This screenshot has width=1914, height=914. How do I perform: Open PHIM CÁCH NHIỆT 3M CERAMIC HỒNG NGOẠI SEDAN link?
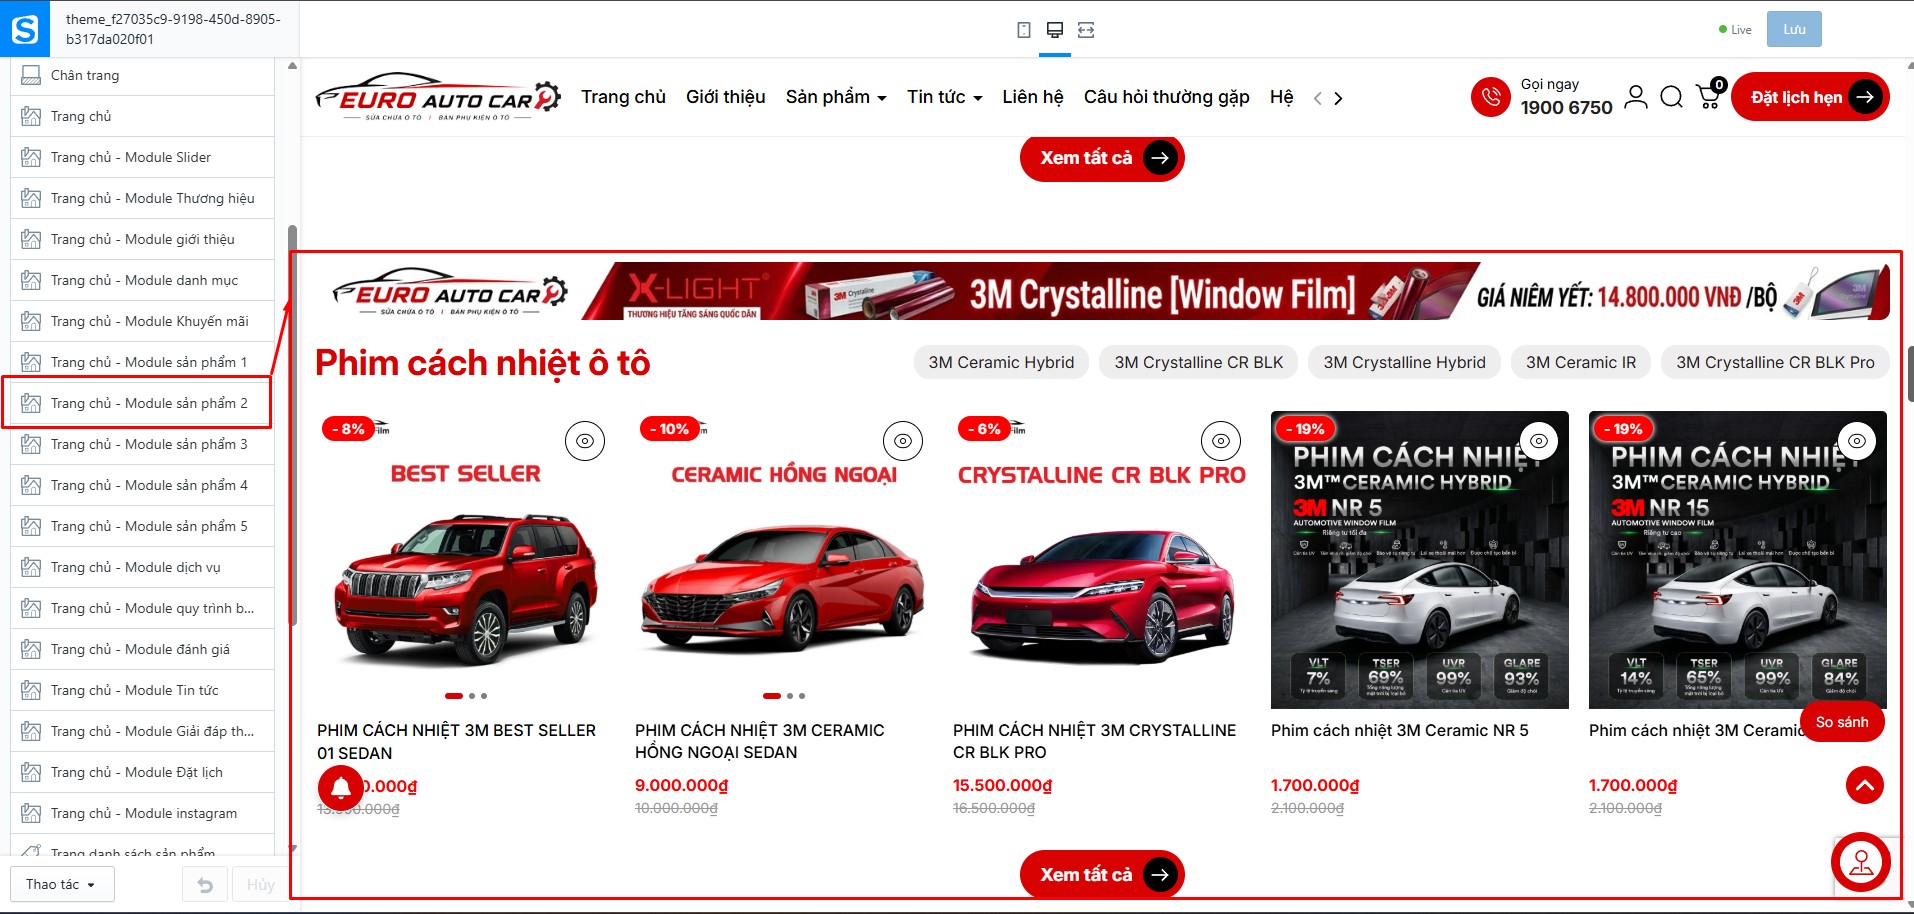[760, 742]
